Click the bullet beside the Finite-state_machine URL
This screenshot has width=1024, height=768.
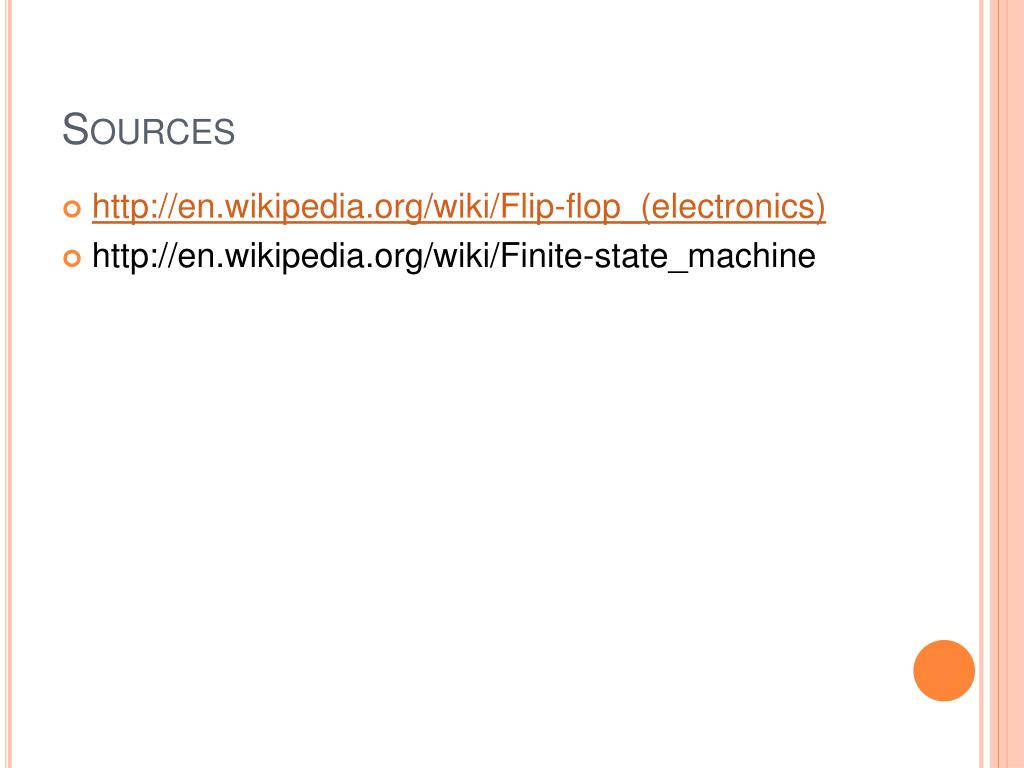point(72,259)
